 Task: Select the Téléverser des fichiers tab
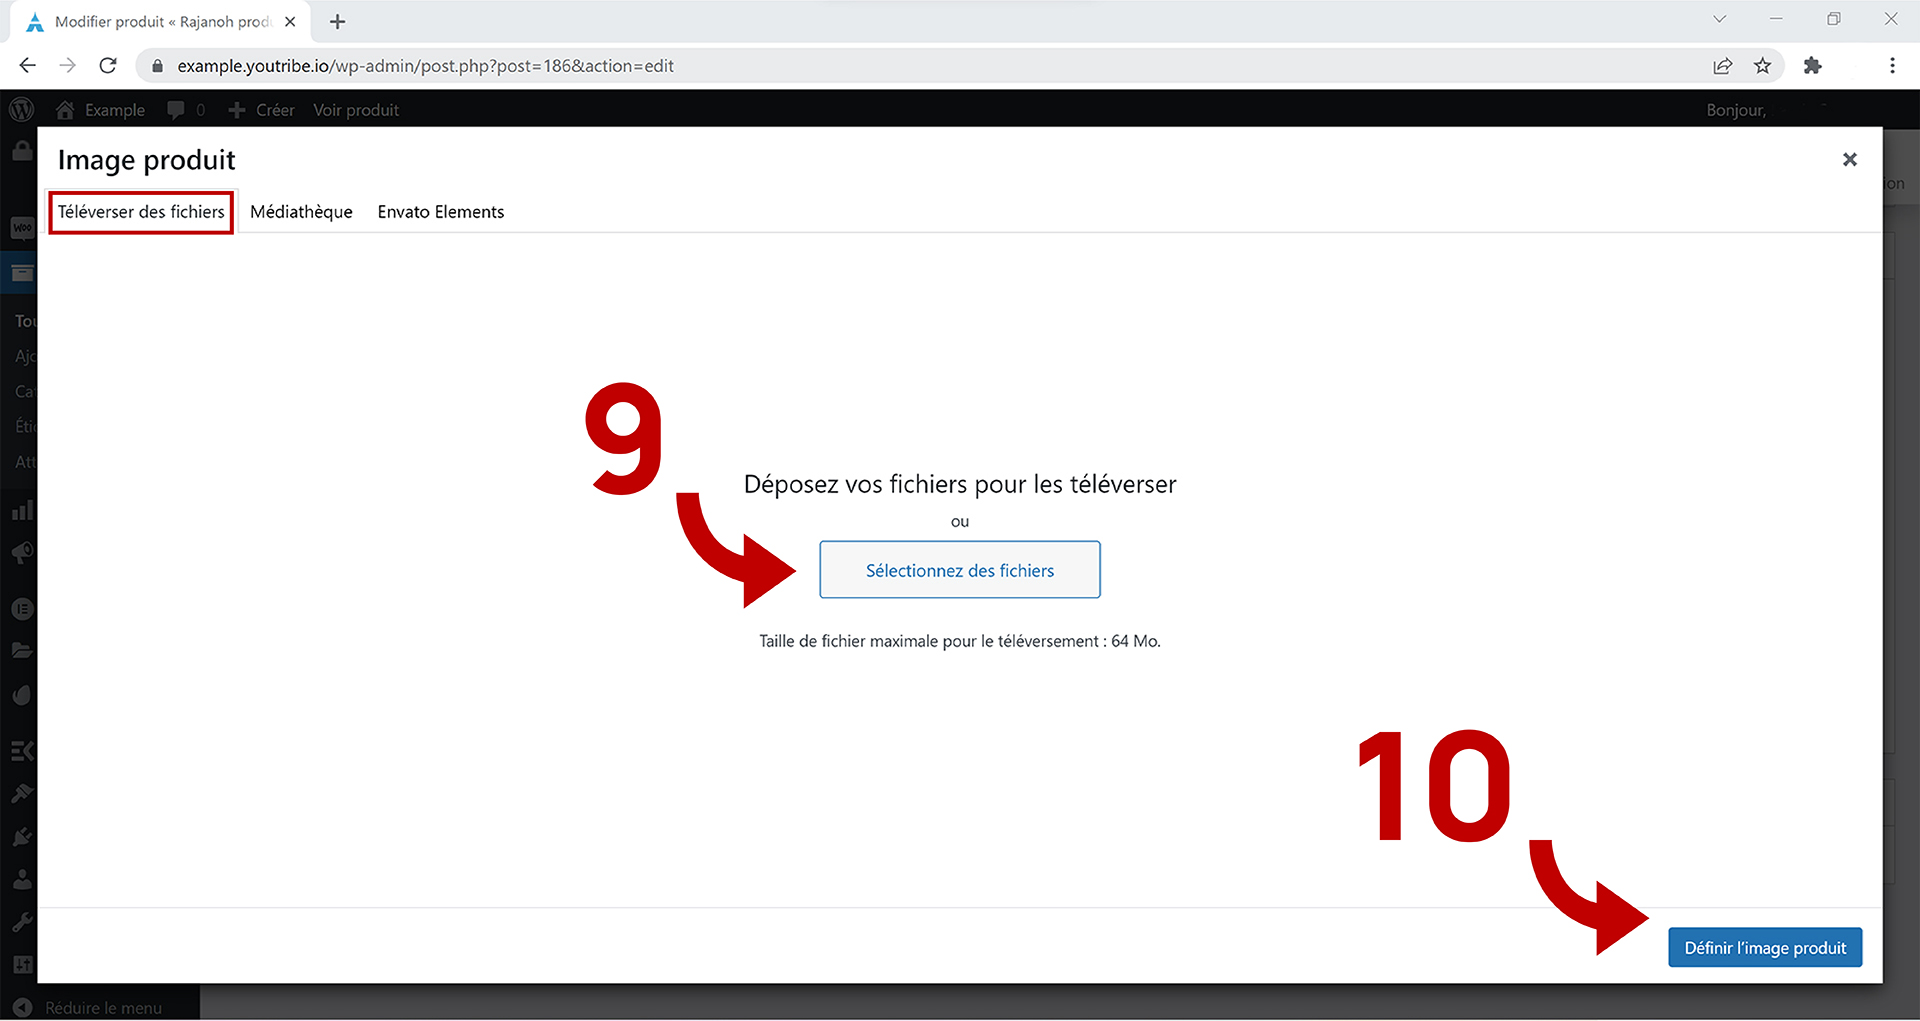pos(140,211)
